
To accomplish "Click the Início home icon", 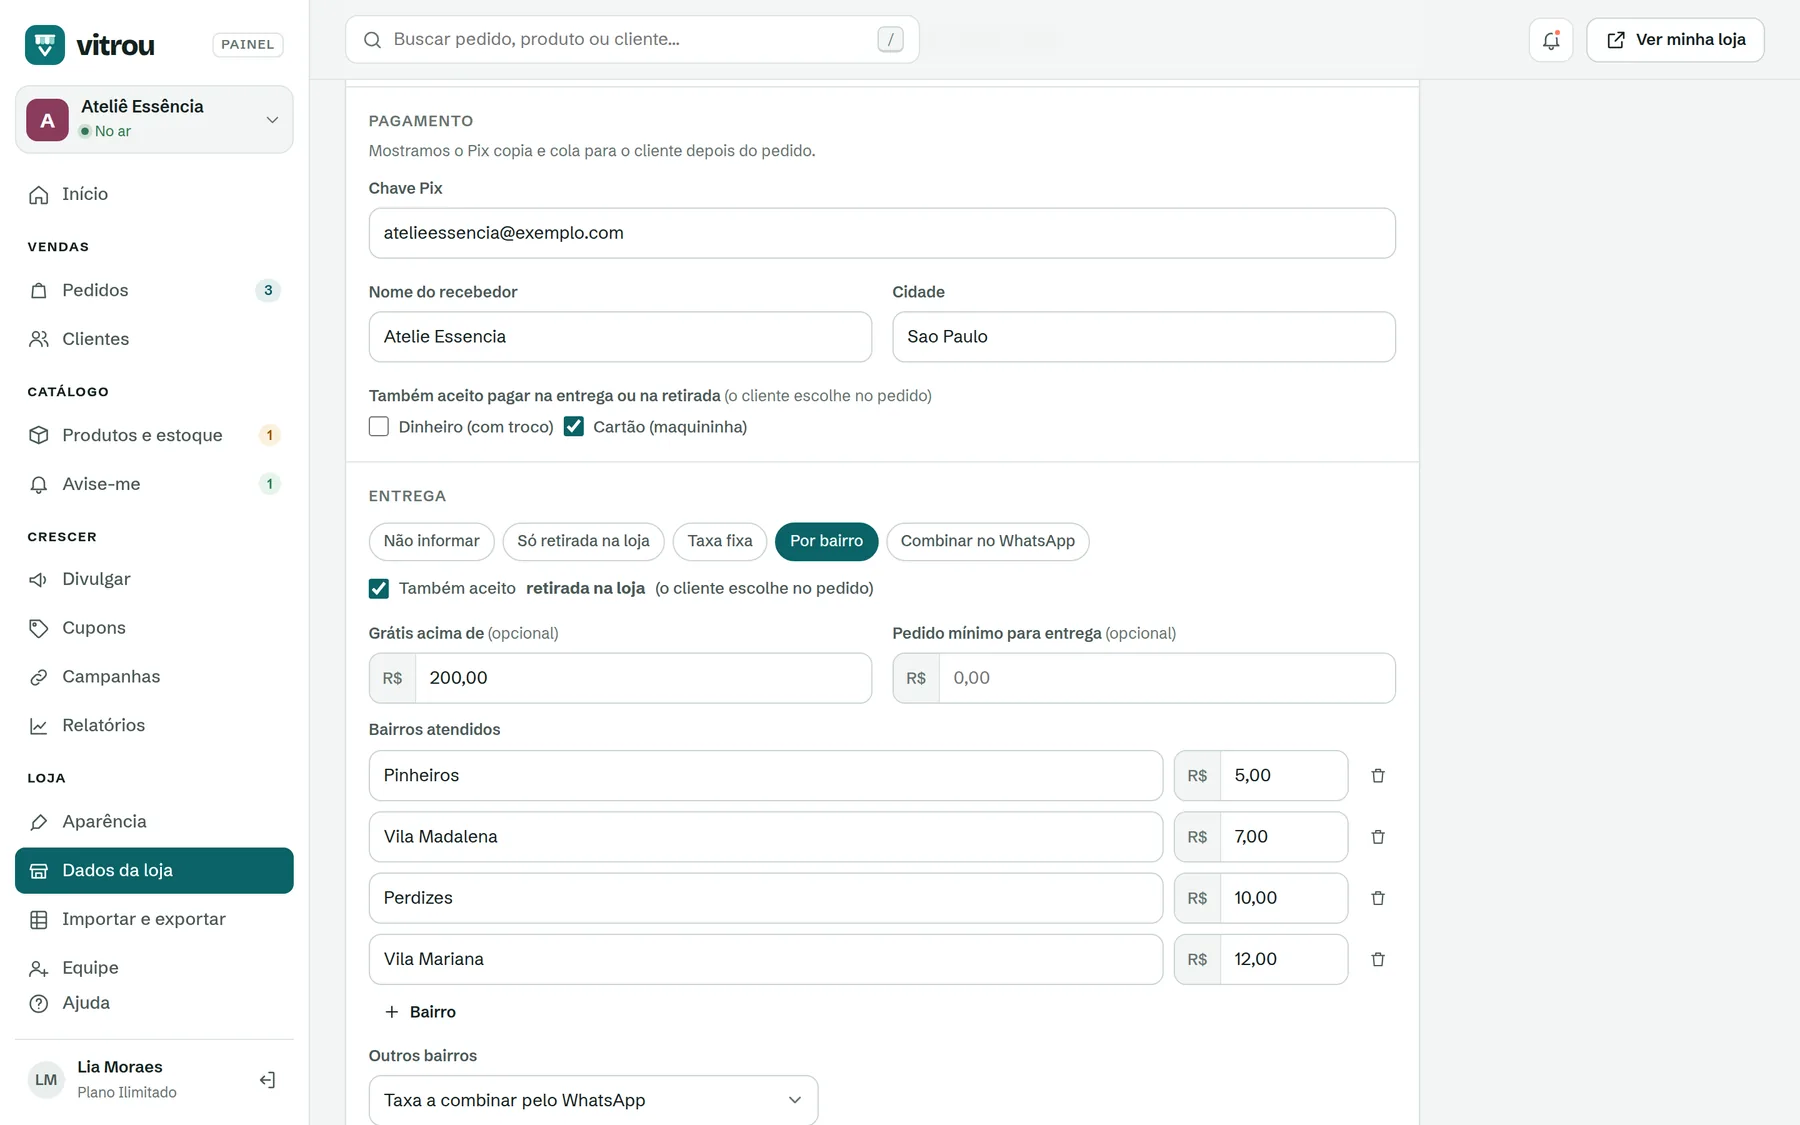I will point(39,195).
